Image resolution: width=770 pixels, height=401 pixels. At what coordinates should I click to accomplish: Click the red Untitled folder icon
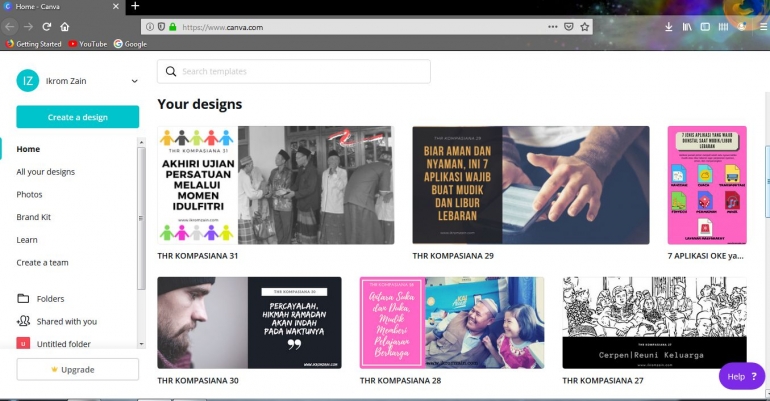pos(23,343)
